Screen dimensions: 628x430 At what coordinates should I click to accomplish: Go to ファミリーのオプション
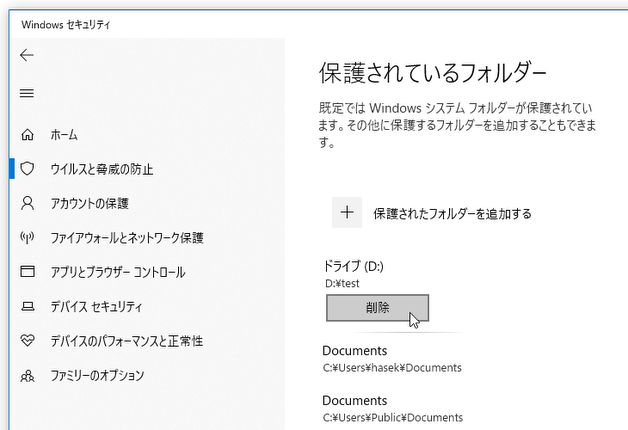tap(97, 376)
